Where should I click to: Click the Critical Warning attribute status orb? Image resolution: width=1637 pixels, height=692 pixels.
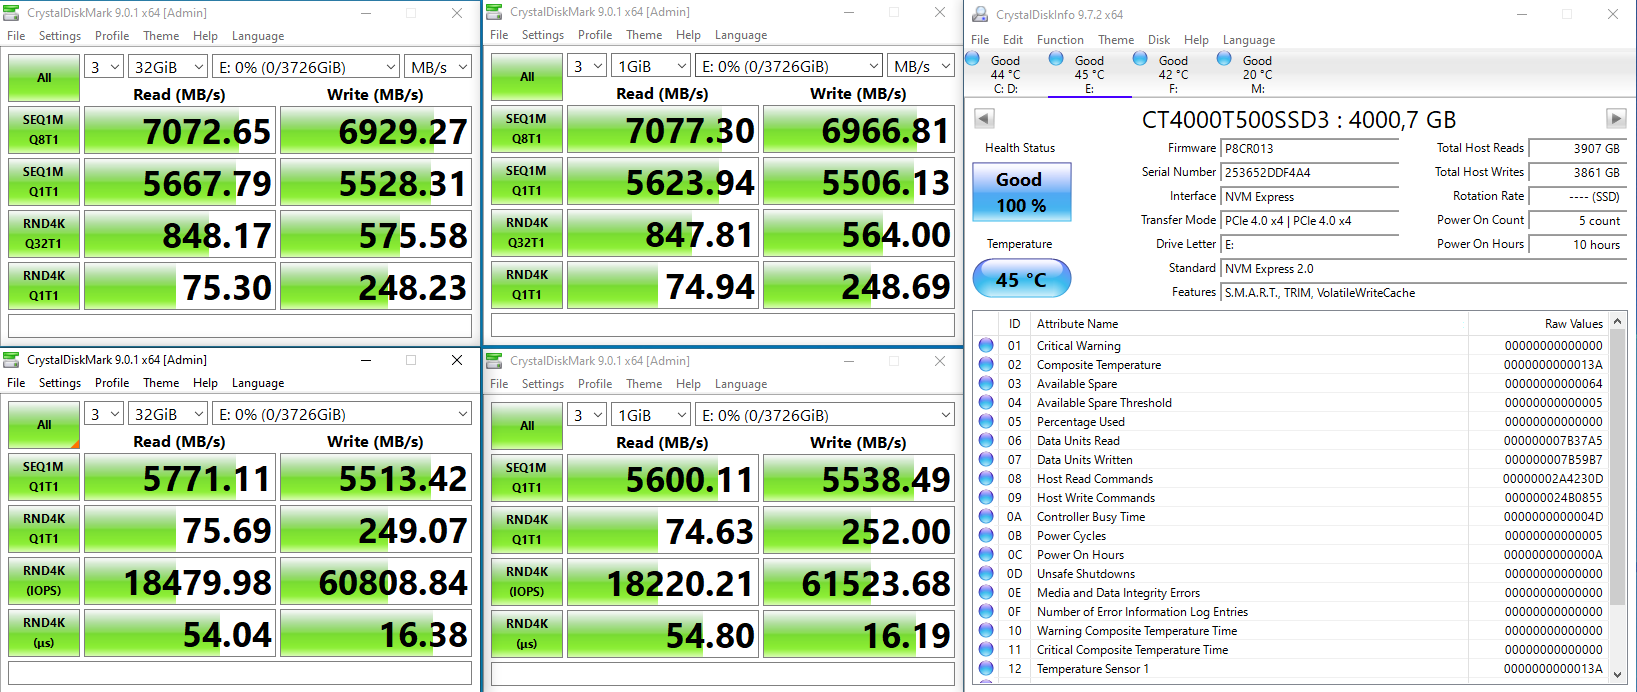click(986, 346)
